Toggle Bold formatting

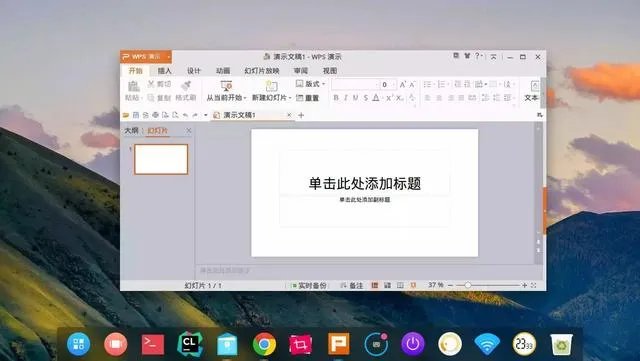[x=336, y=98]
